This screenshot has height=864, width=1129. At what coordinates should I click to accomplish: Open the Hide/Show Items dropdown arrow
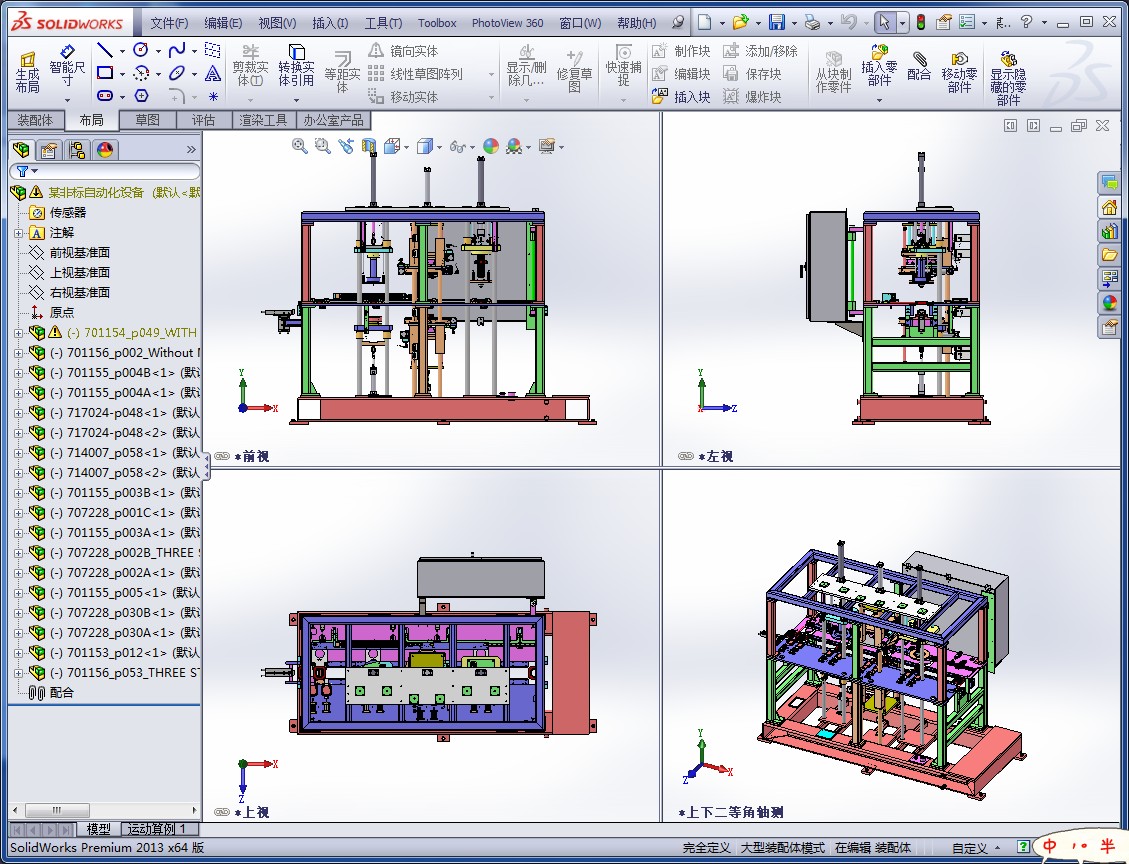pos(472,147)
